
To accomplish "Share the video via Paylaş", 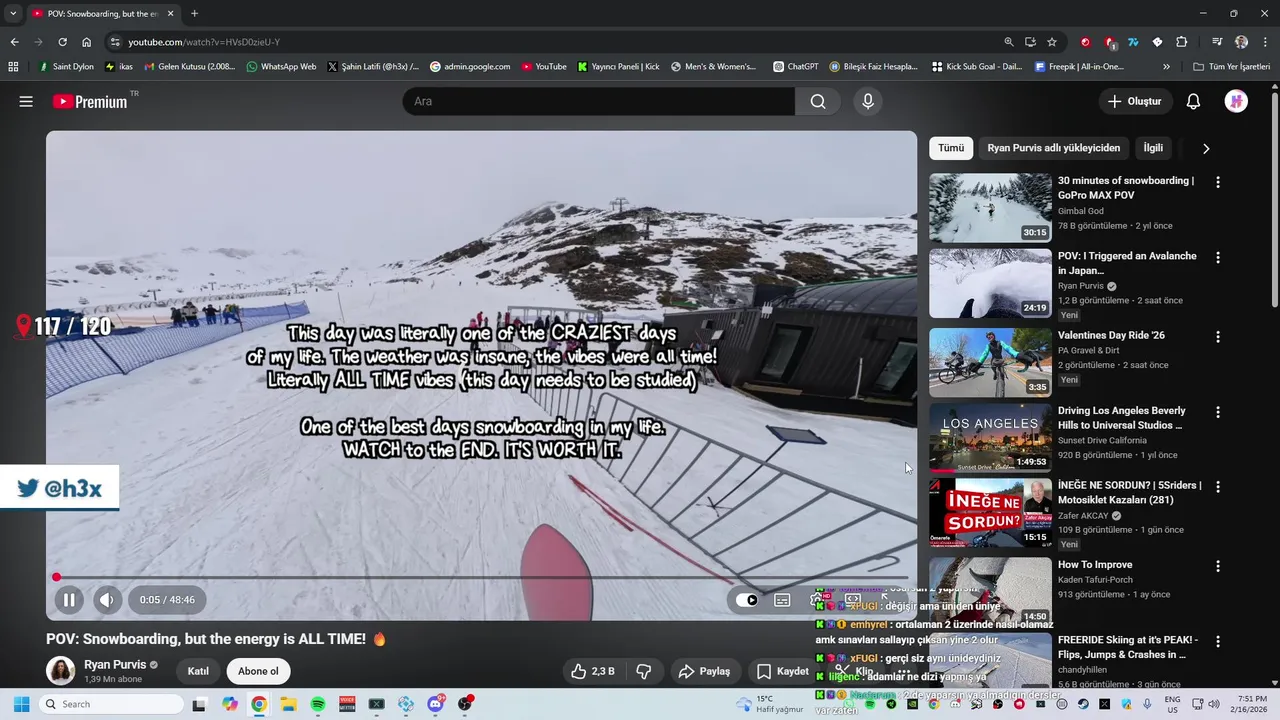I will [x=704, y=671].
